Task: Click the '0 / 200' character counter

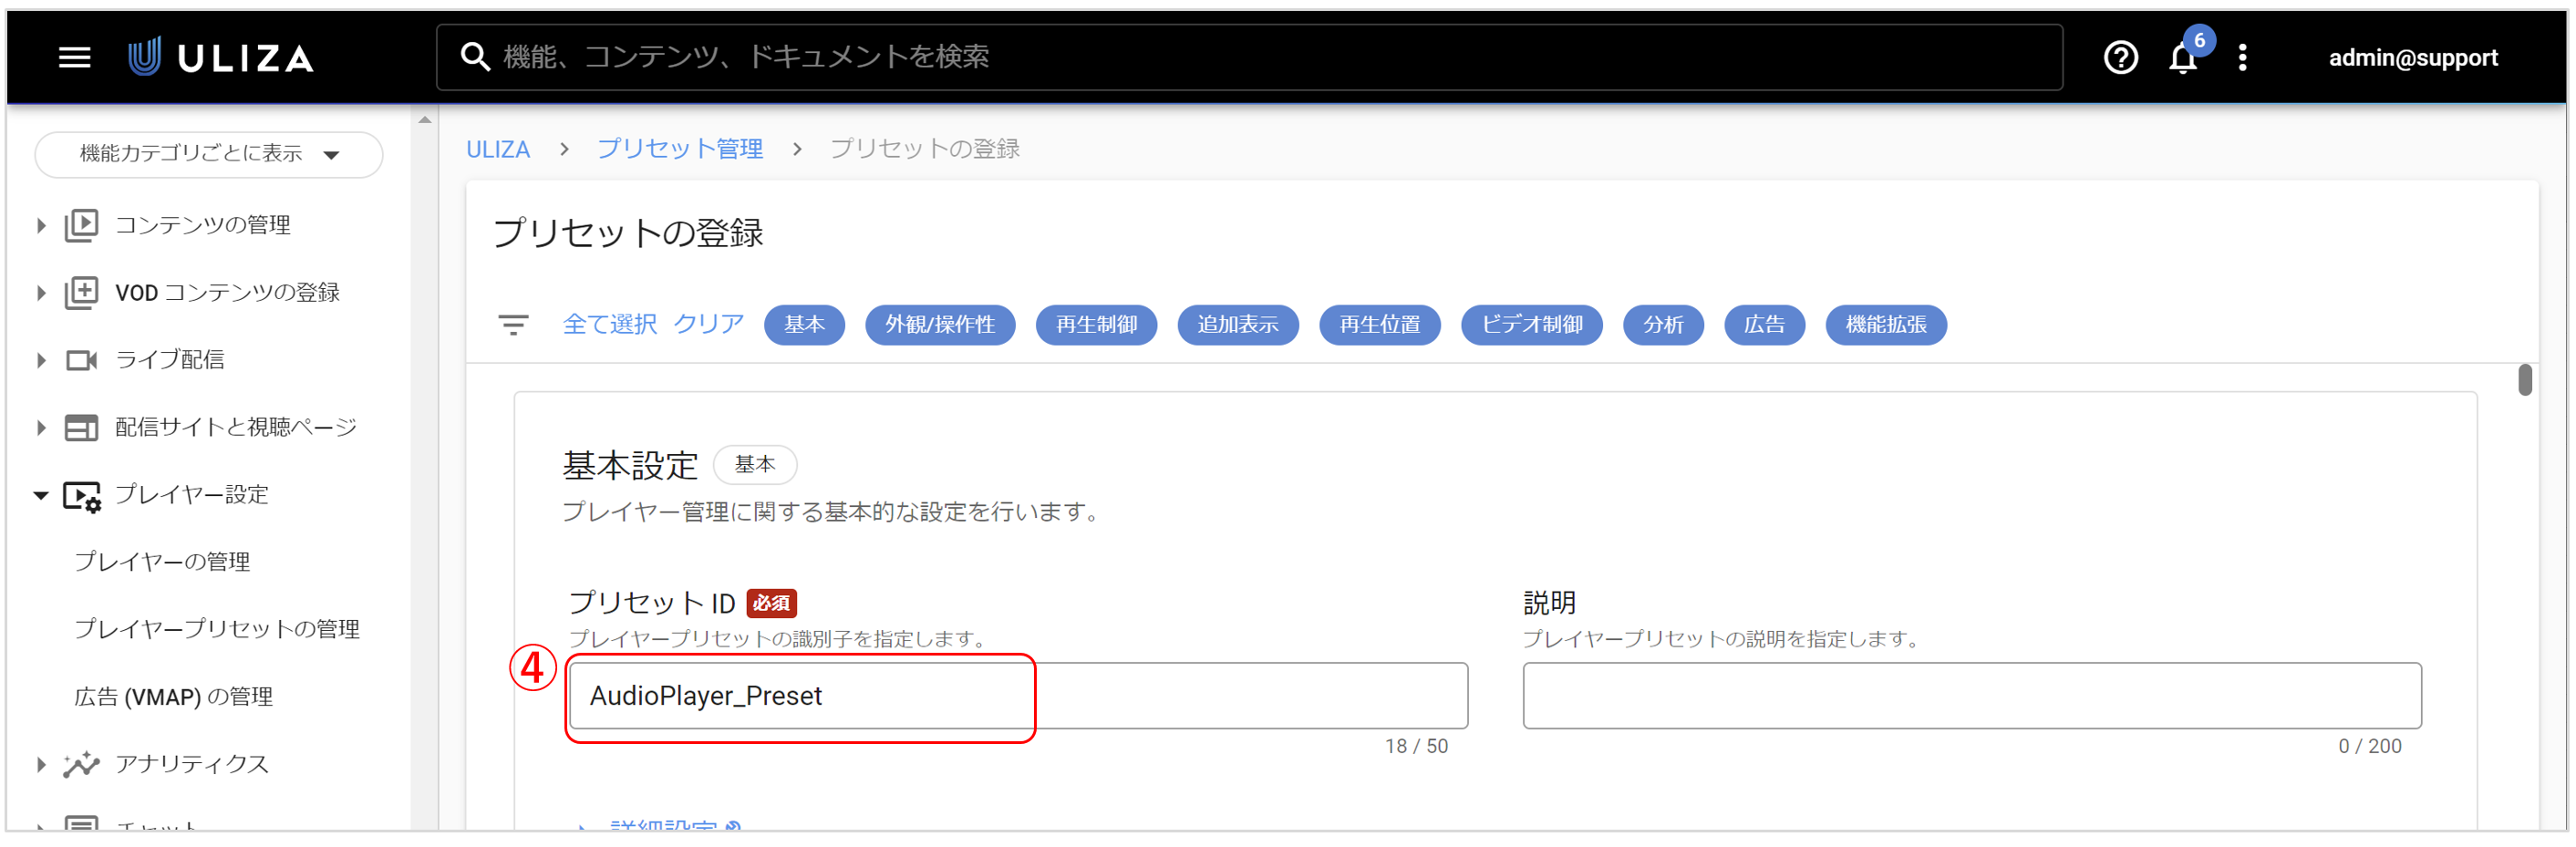Action: [x=2370, y=747]
